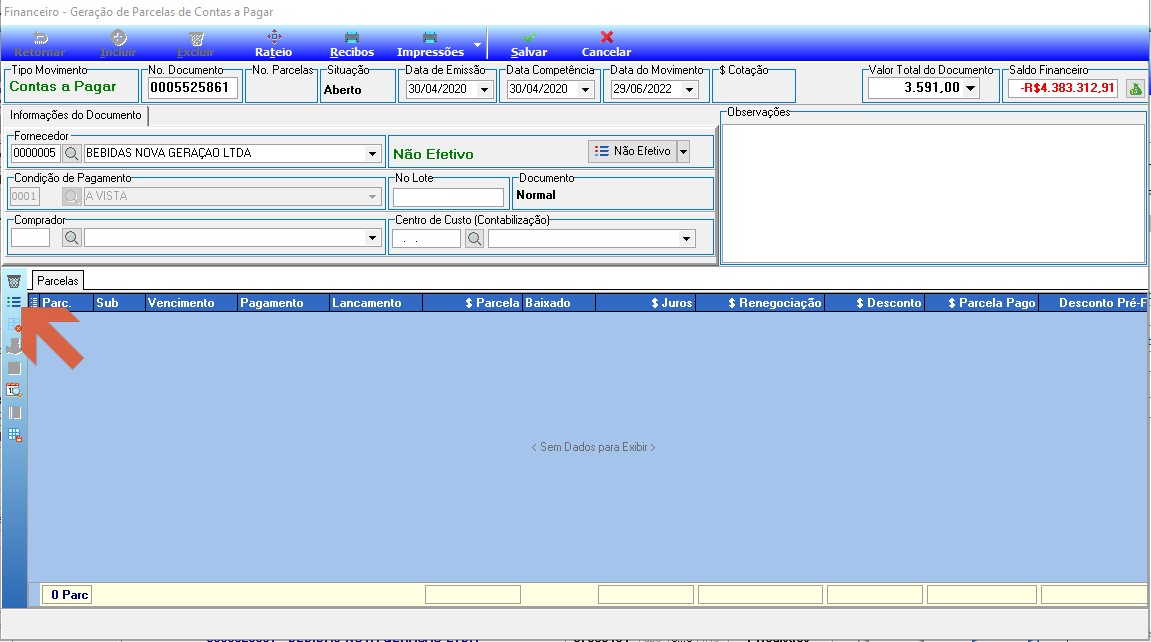This screenshot has height=642, width=1151.
Task: Click the Comprador code input field
Action: [x=30, y=238]
